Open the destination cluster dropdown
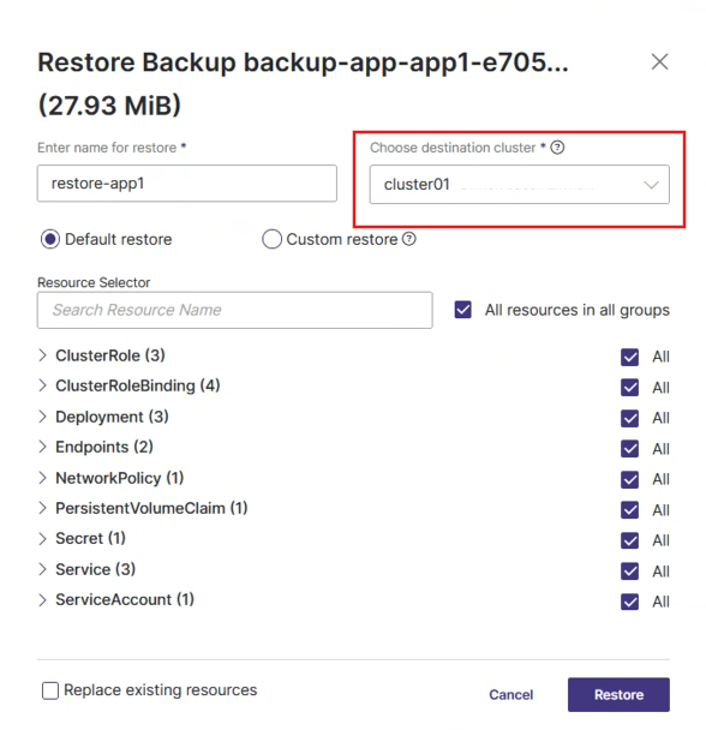The image size is (706, 730). pos(519,185)
